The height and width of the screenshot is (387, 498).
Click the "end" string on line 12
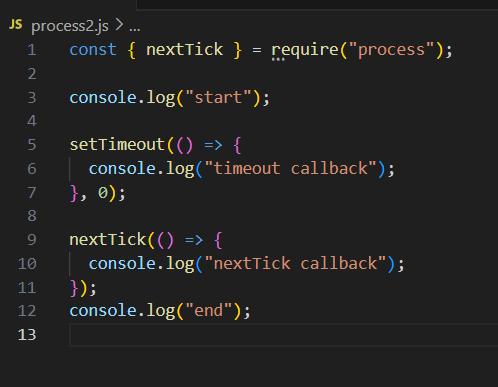coord(208,311)
